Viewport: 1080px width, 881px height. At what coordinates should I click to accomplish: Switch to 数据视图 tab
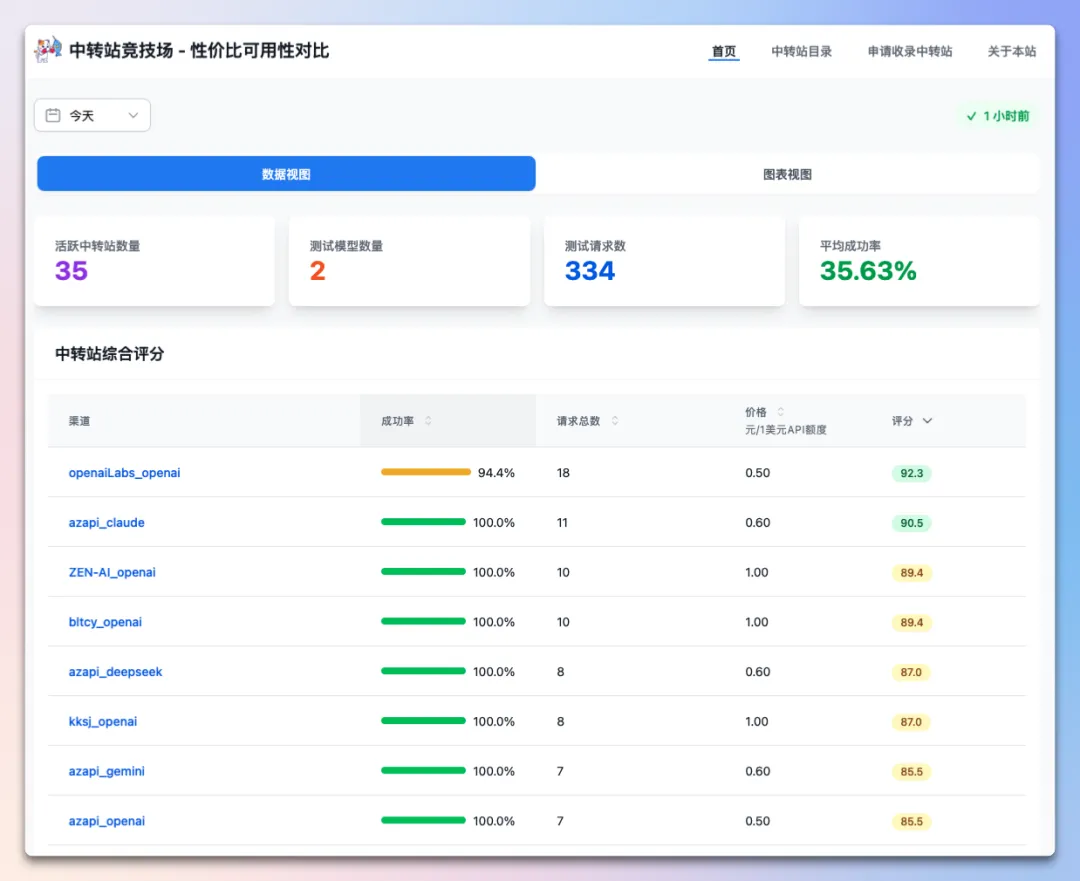coord(286,174)
